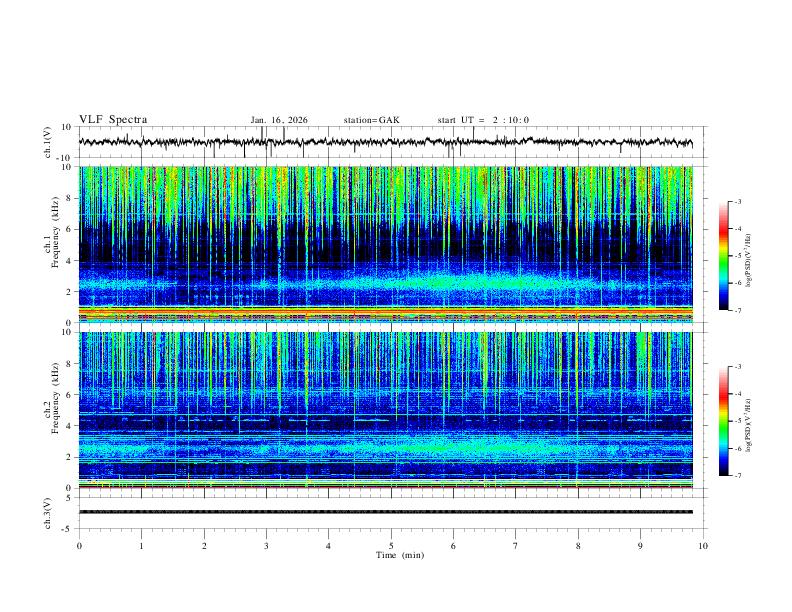This screenshot has width=792, height=612.
Task: Click tick label "3" on the Time axis
Action: tap(266, 546)
